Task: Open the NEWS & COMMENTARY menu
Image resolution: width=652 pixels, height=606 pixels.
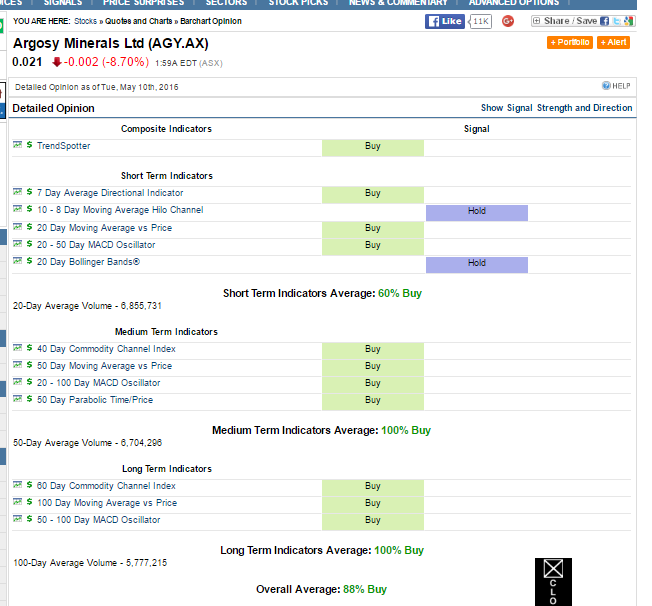Action: [398, 3]
